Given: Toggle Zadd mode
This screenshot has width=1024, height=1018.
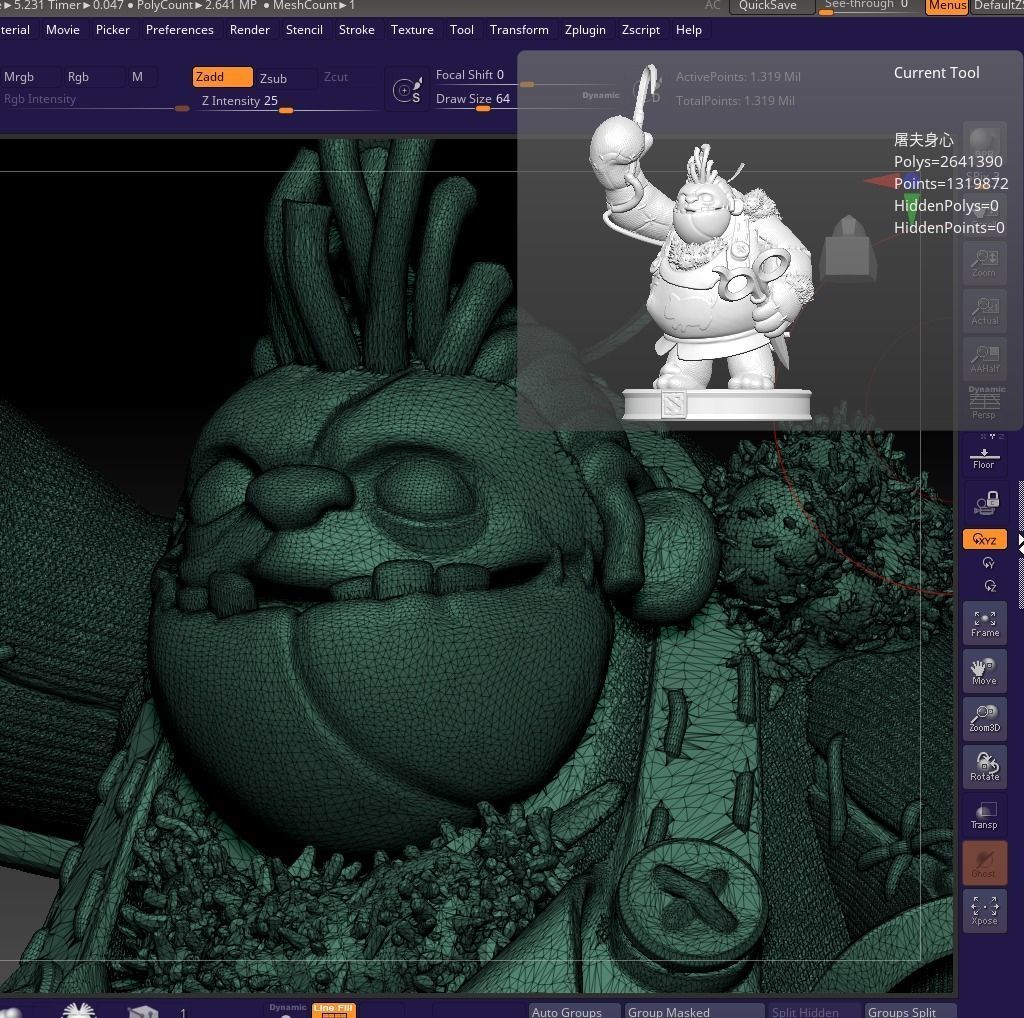Looking at the screenshot, I should point(222,77).
